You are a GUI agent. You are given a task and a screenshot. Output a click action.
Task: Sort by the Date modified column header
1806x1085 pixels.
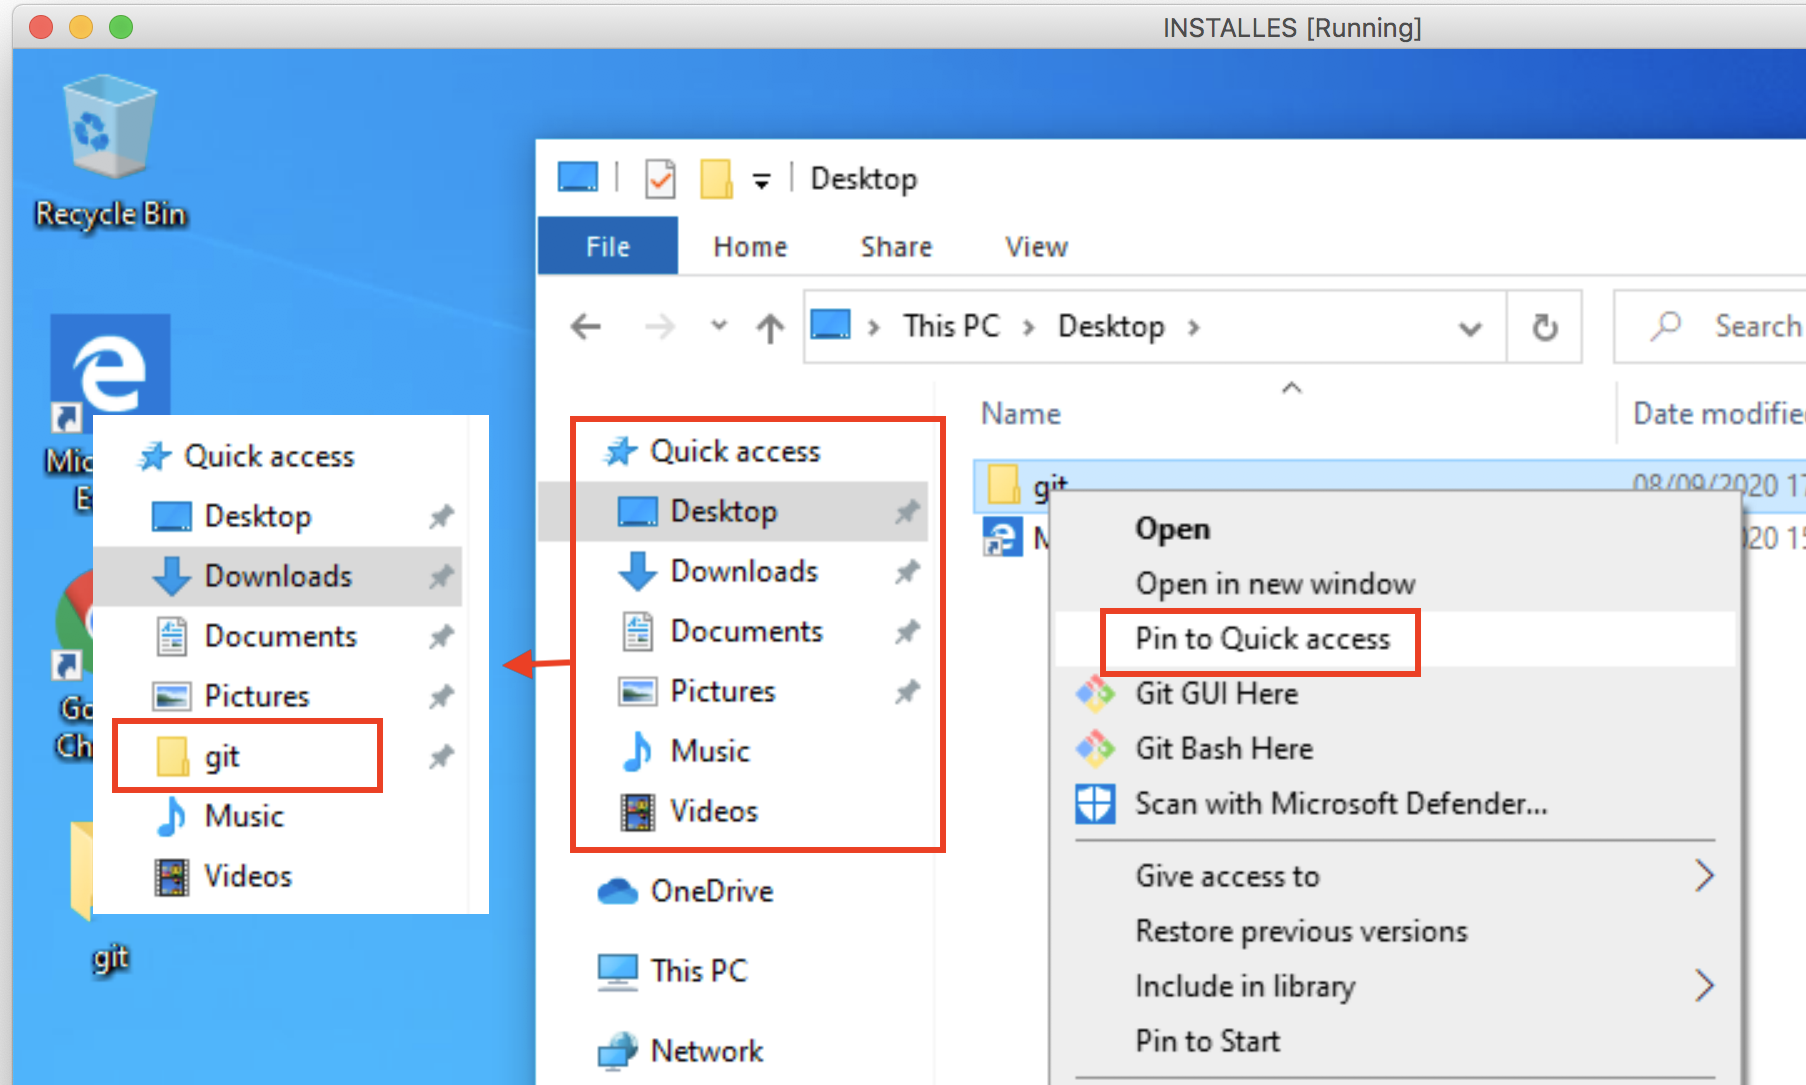(1719, 413)
